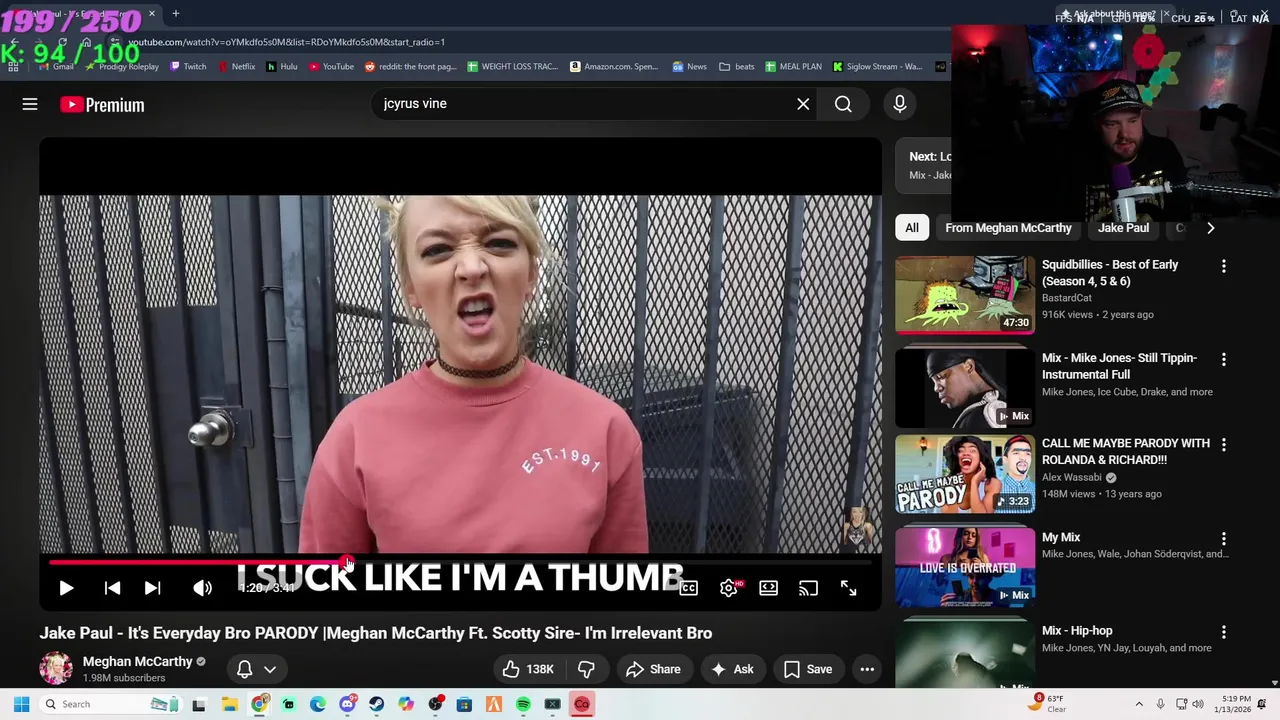Toggle closed captions on the player
Screen dimensions: 1280x720
[x=688, y=588]
